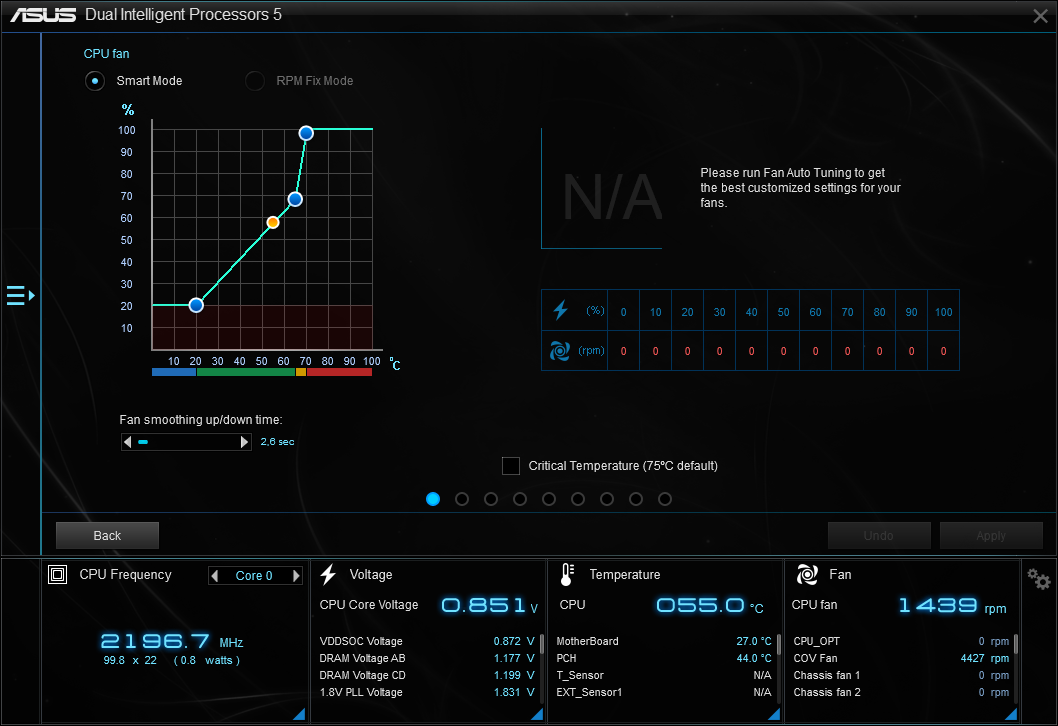Click the Undo button

[879, 536]
